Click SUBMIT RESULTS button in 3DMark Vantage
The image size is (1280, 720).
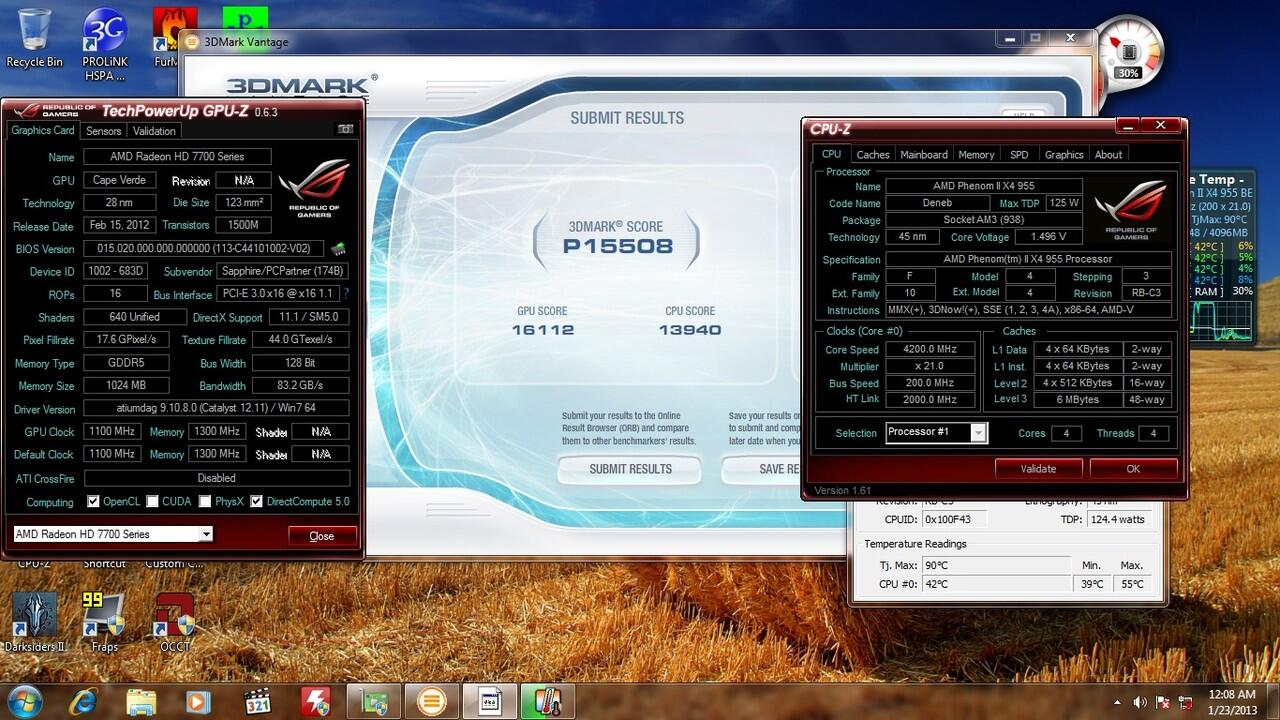[630, 469]
